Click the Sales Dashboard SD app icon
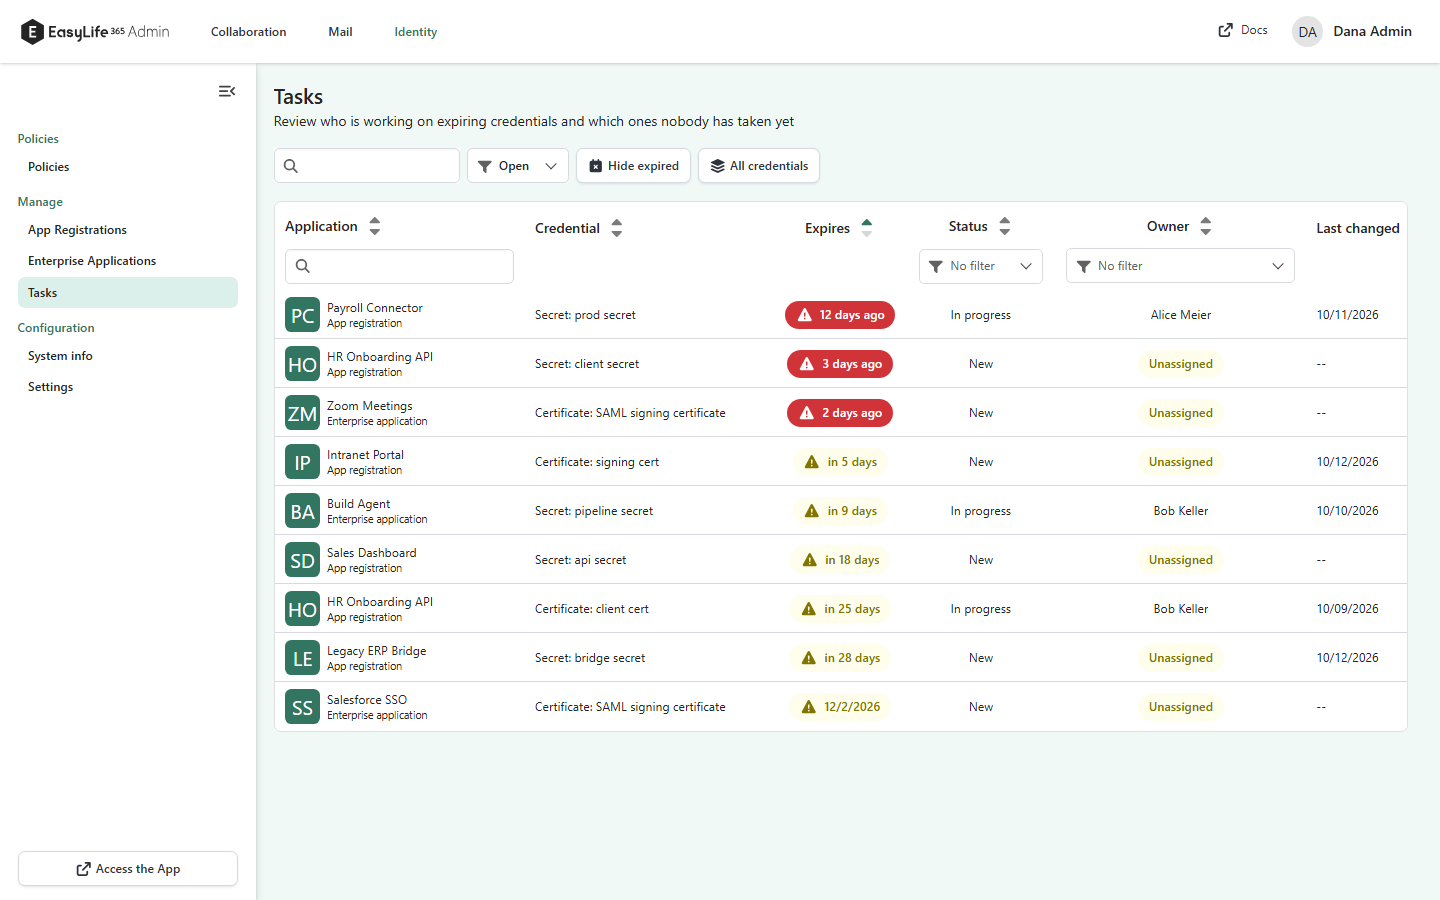1440x900 pixels. tap(302, 560)
